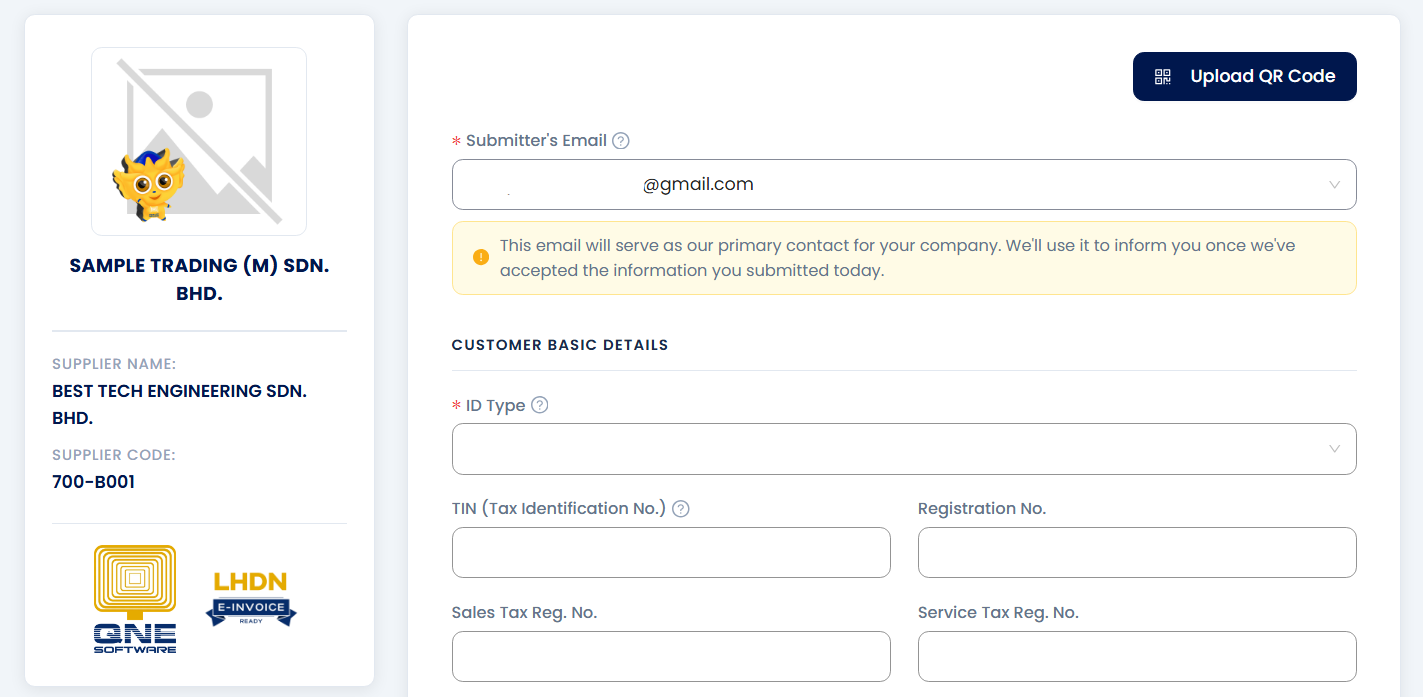Click the ID Type dropdown chevron arrow
1423x697 pixels.
1334,449
